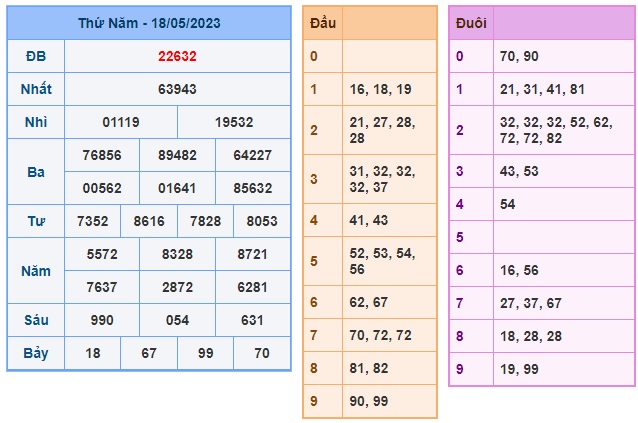Select Năm prize number 6281

[x=253, y=287]
